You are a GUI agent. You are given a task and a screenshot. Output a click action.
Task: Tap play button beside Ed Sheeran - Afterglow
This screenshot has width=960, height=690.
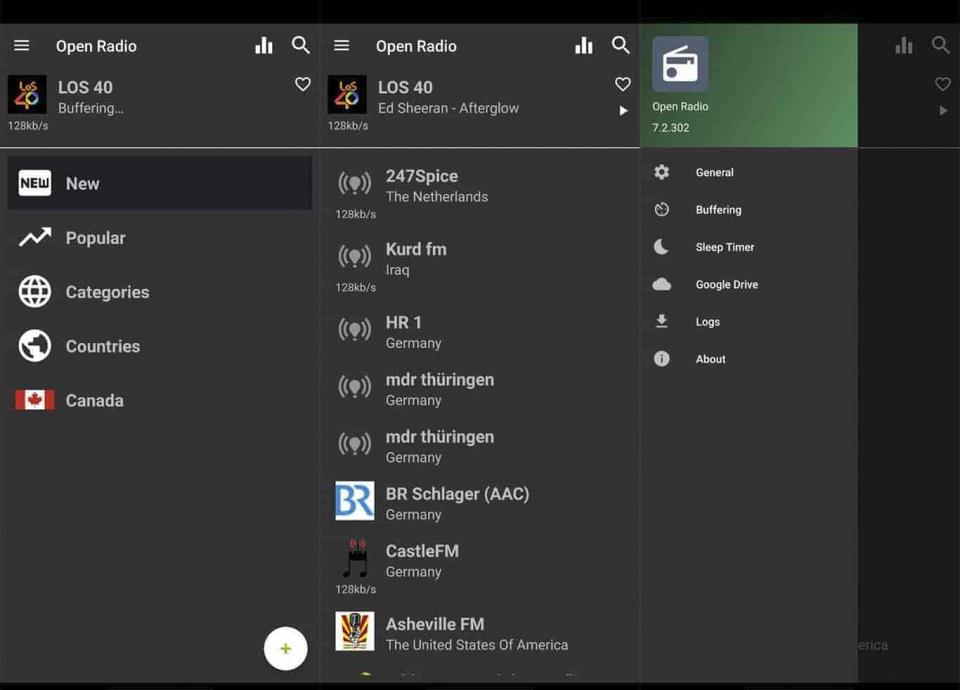[x=623, y=111]
